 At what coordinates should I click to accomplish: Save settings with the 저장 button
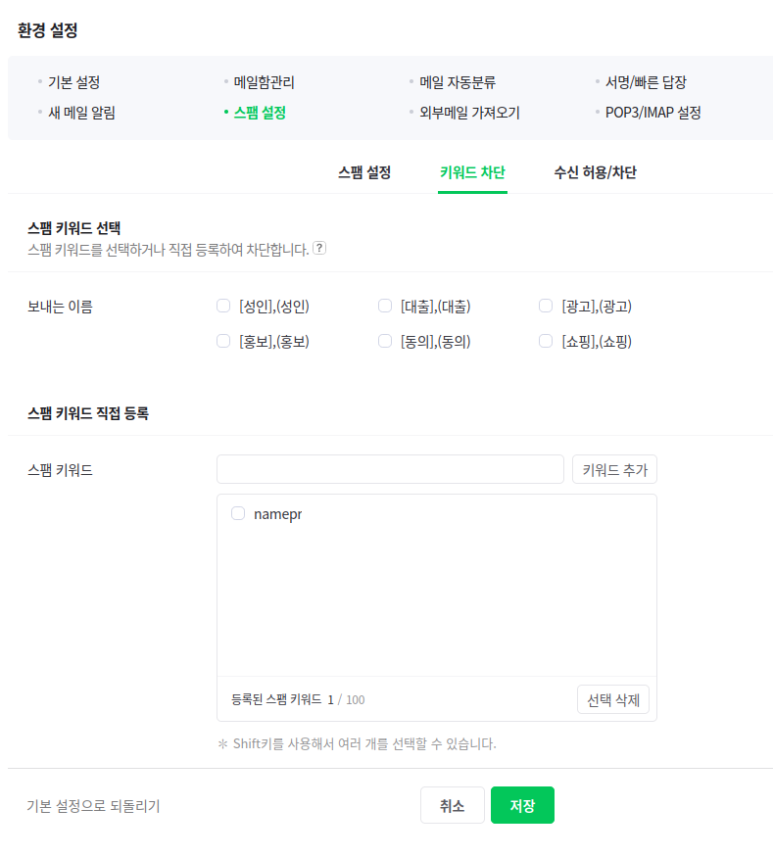tap(522, 805)
